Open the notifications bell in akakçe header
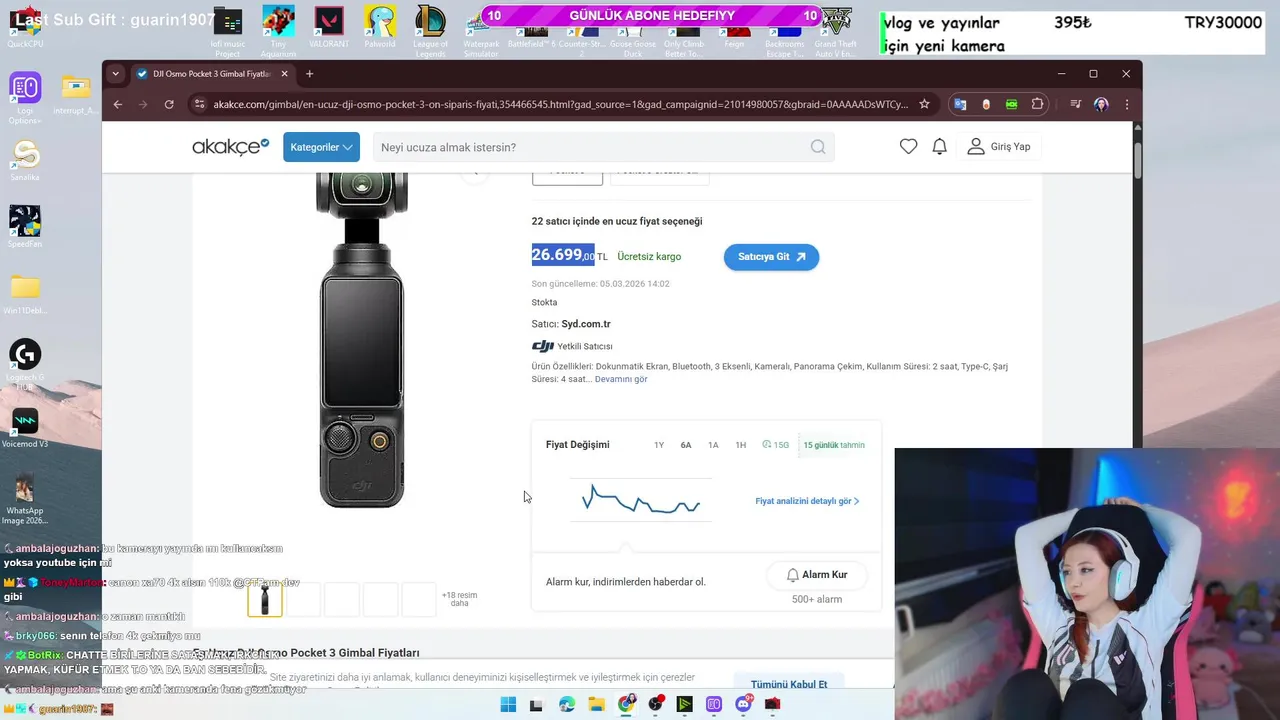This screenshot has width=1280, height=720. (939, 147)
